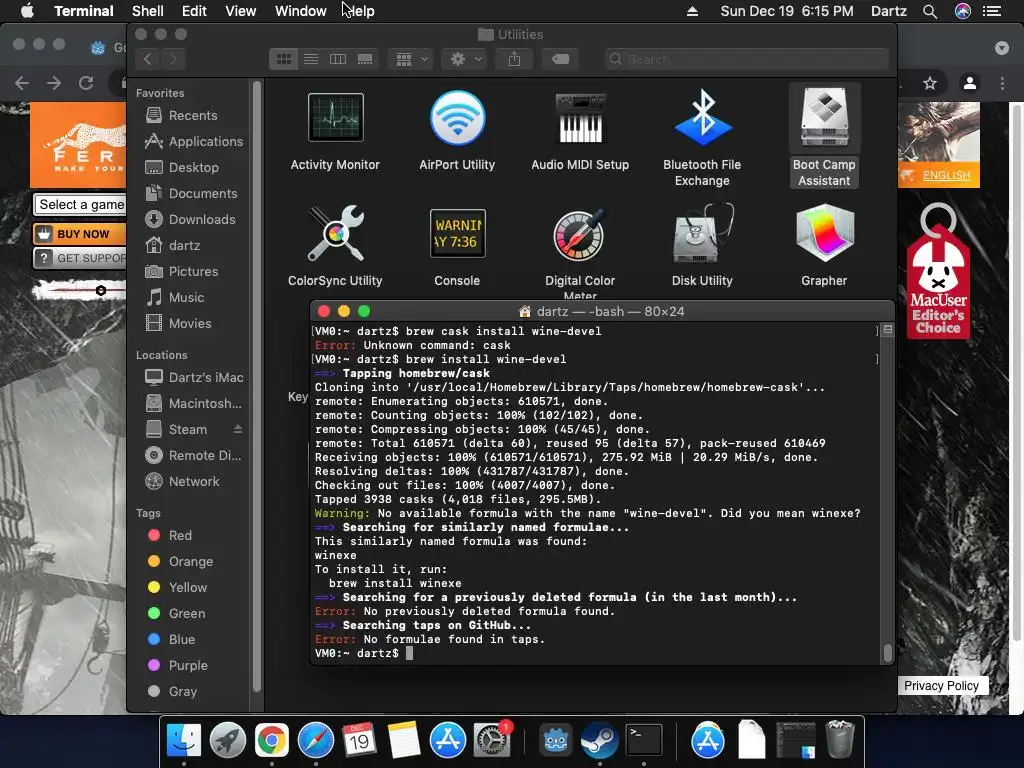This screenshot has height=768, width=1024.
Task: Open the Finder action gear menu
Action: click(x=465, y=59)
